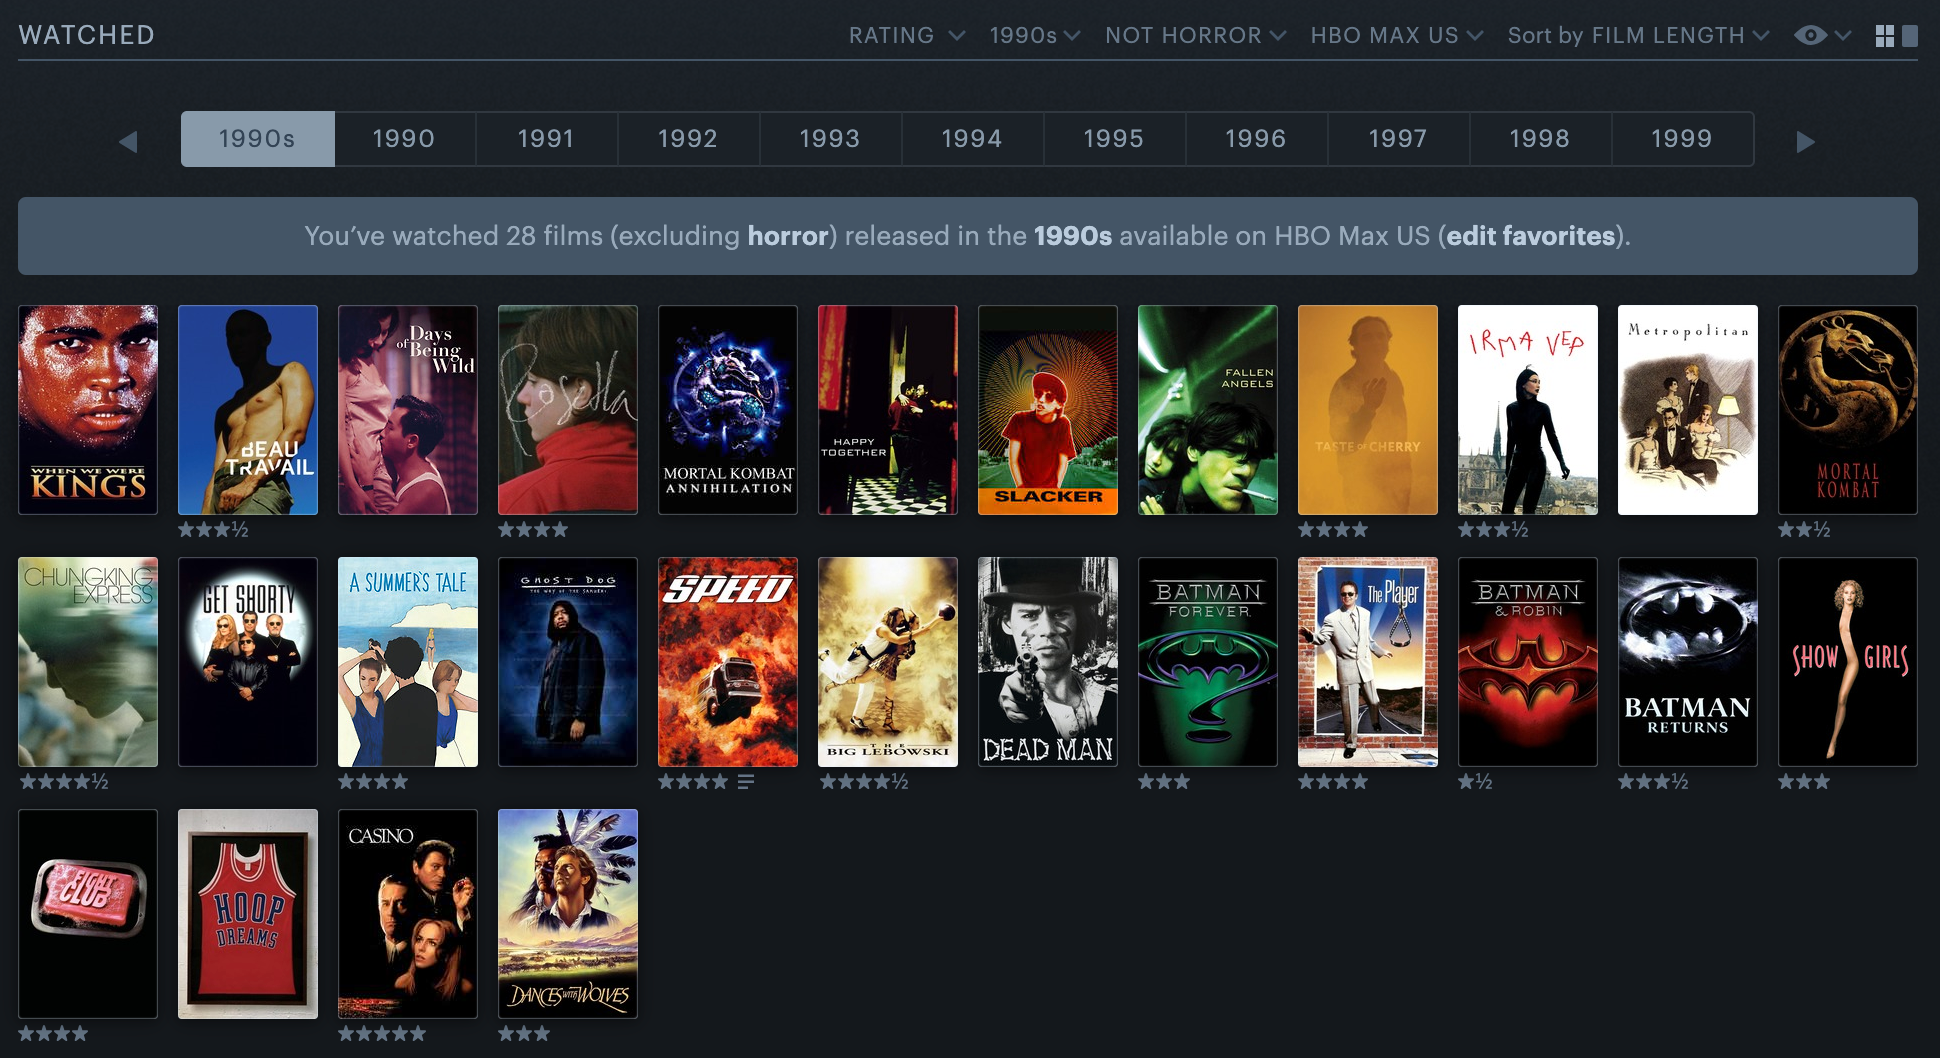The width and height of the screenshot is (1940, 1058).
Task: Switch to the large poster view icon
Action: point(1910,36)
